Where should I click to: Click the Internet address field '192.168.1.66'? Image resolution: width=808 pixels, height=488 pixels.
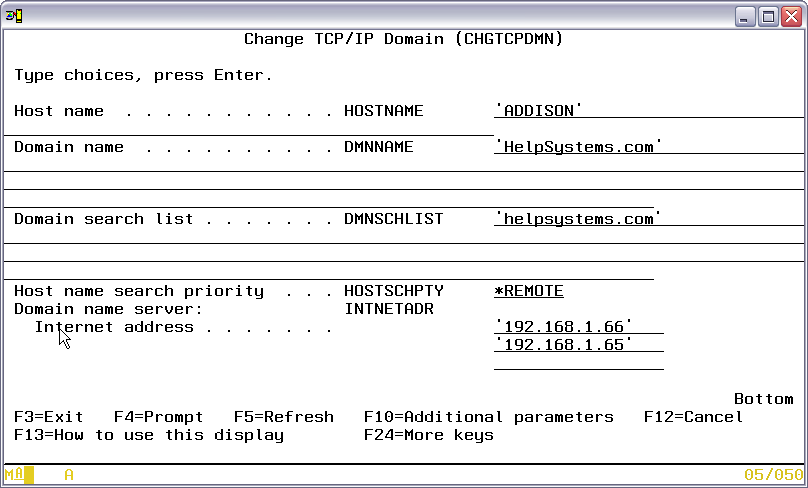pos(564,327)
